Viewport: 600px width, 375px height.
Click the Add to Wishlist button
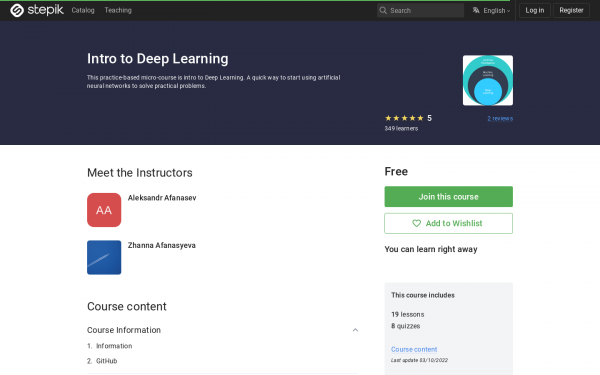tap(448, 223)
